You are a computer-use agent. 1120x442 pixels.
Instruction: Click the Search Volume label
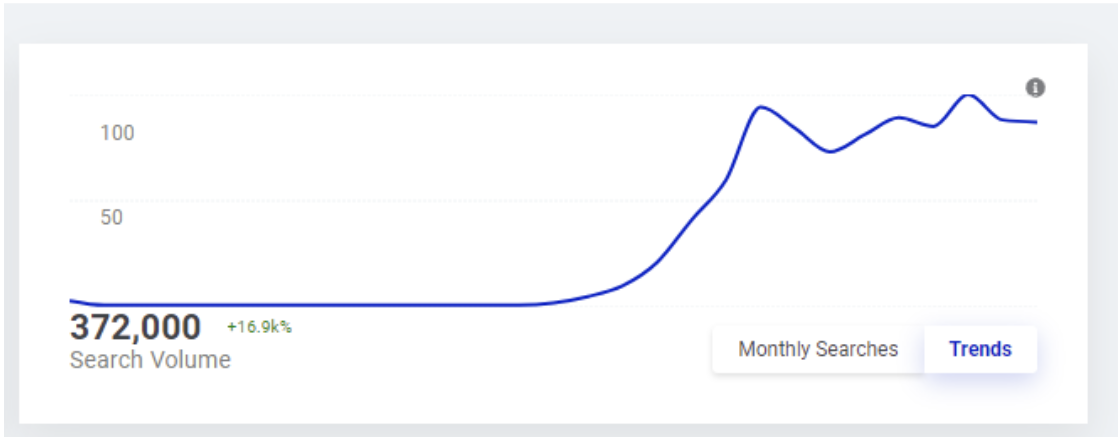150,360
